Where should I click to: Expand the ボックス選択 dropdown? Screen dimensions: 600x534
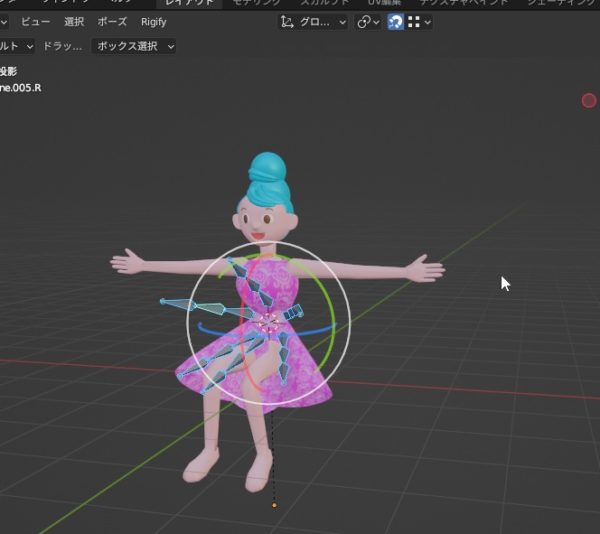(x=133, y=46)
